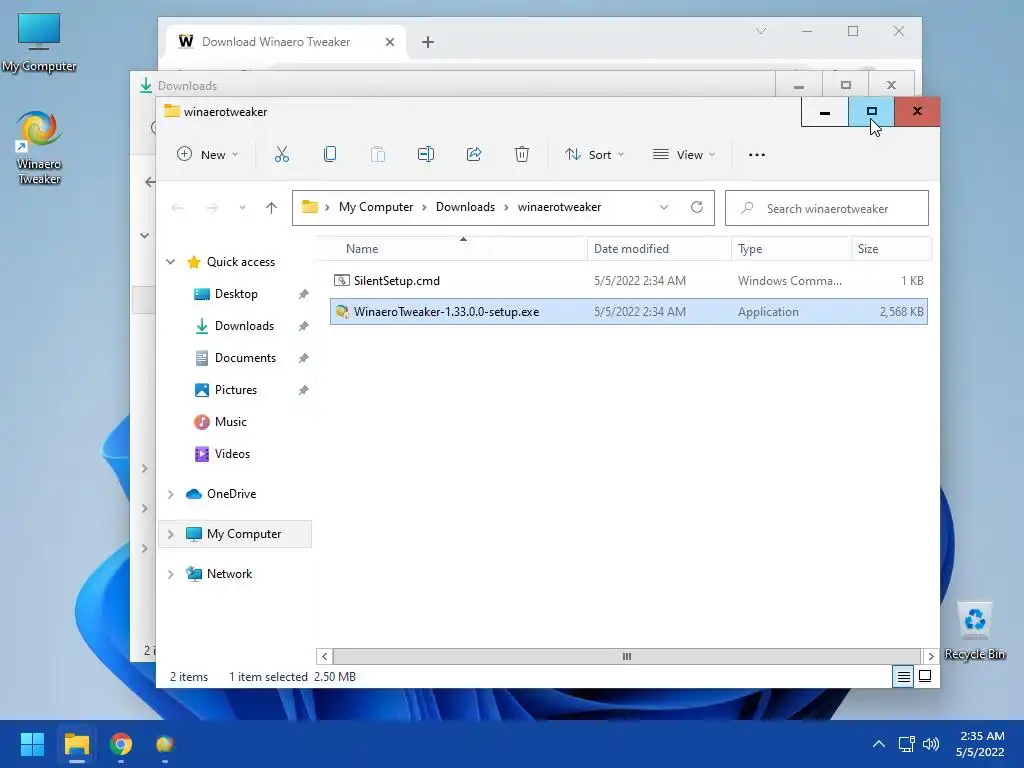1024x768 pixels.
Task: Click the Delete trash icon in toolbar
Action: [521, 155]
